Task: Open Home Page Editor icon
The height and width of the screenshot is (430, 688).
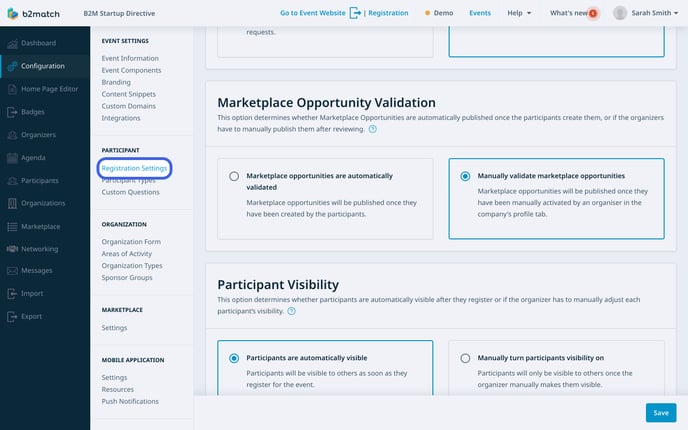Action: coord(11,89)
